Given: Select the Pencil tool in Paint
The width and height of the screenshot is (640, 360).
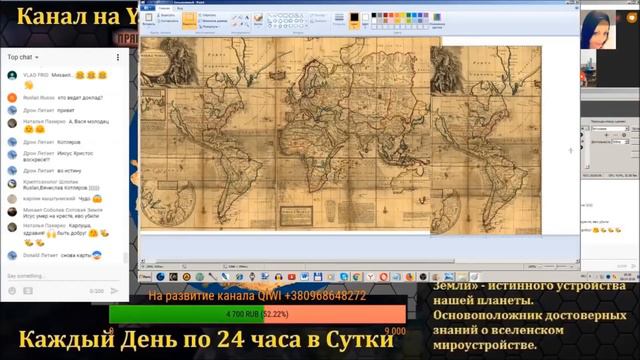Looking at the screenshot, I should coord(234,18).
